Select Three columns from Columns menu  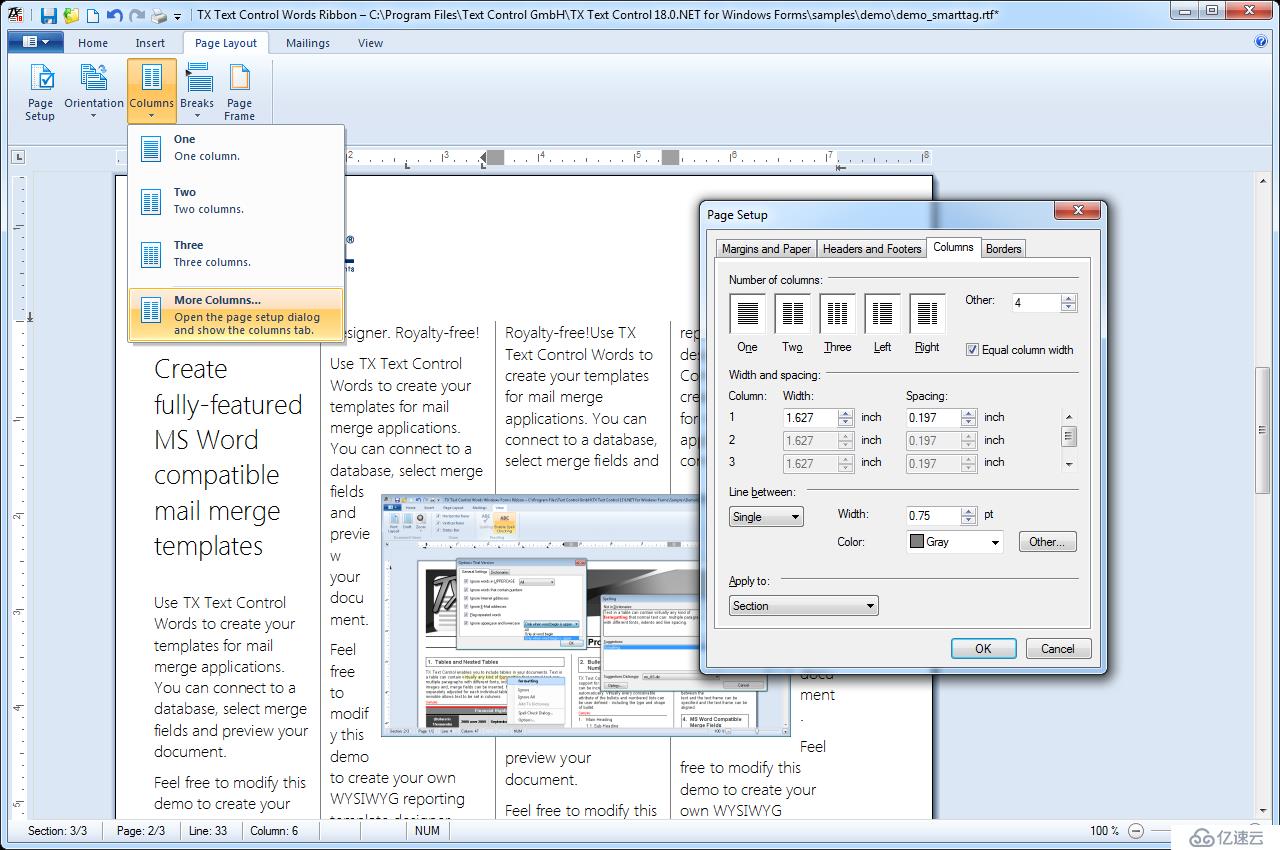237,254
